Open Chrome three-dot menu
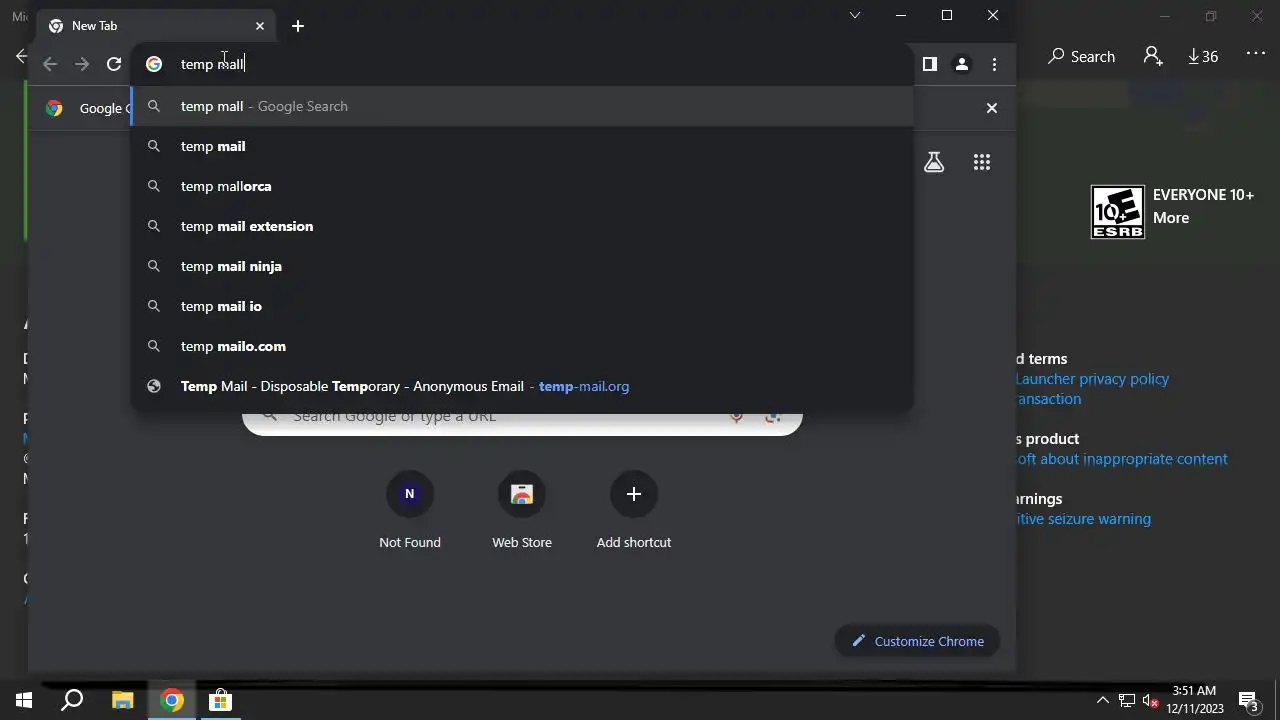The image size is (1280, 720). [x=994, y=64]
